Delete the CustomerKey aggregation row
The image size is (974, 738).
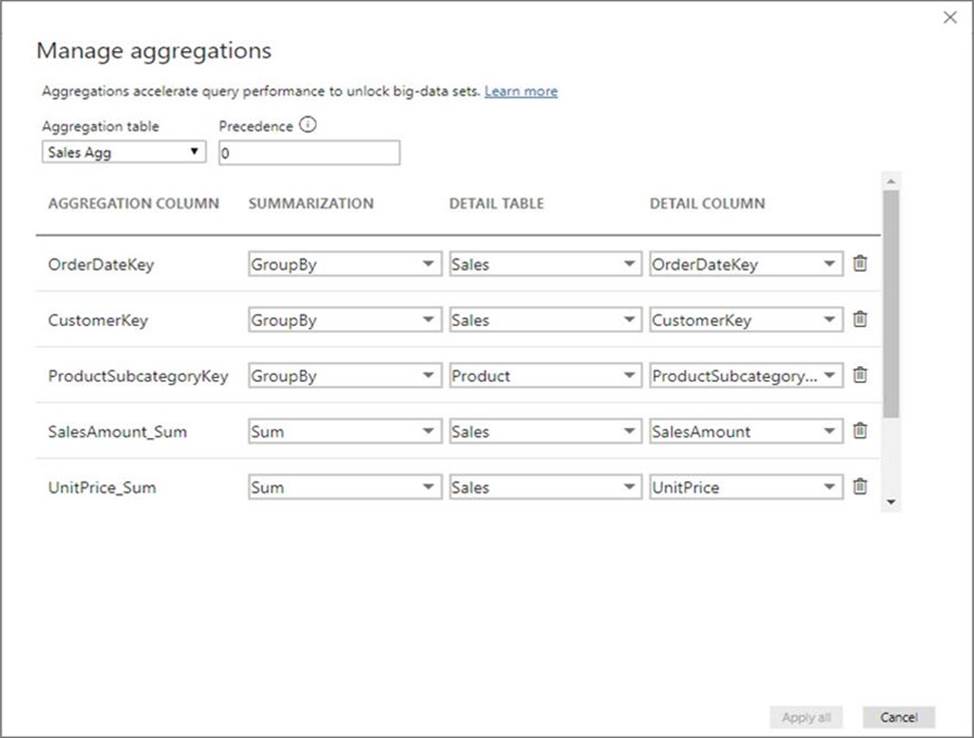[860, 320]
